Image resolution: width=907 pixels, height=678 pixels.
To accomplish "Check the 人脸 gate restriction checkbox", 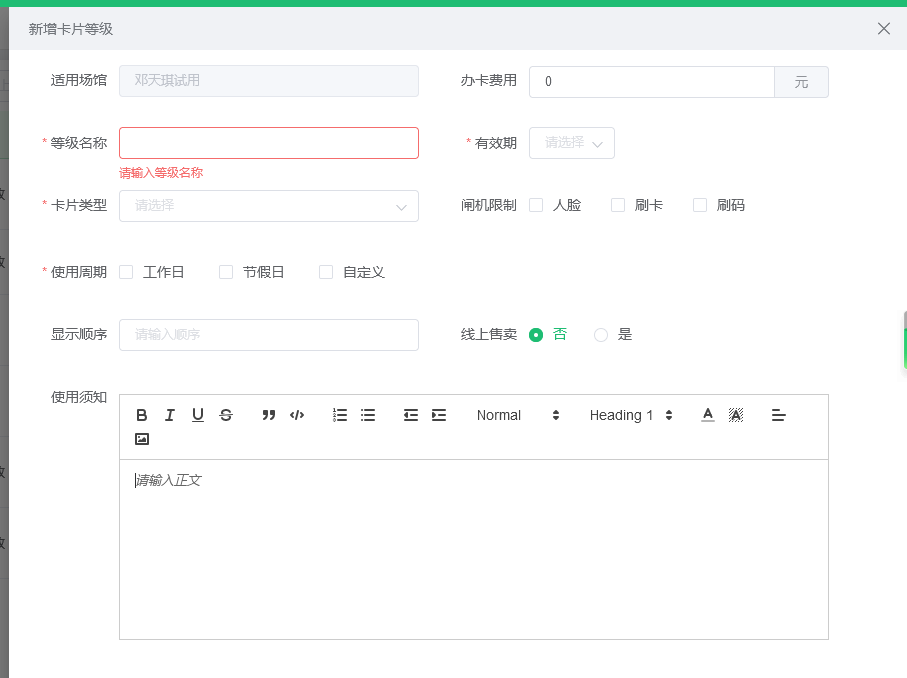I will 537,204.
